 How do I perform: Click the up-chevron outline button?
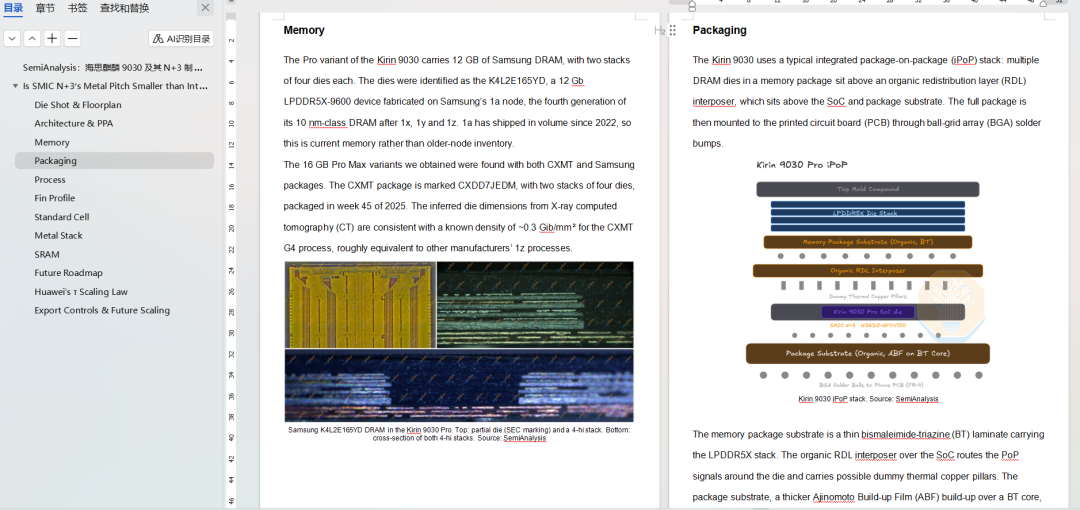point(32,39)
